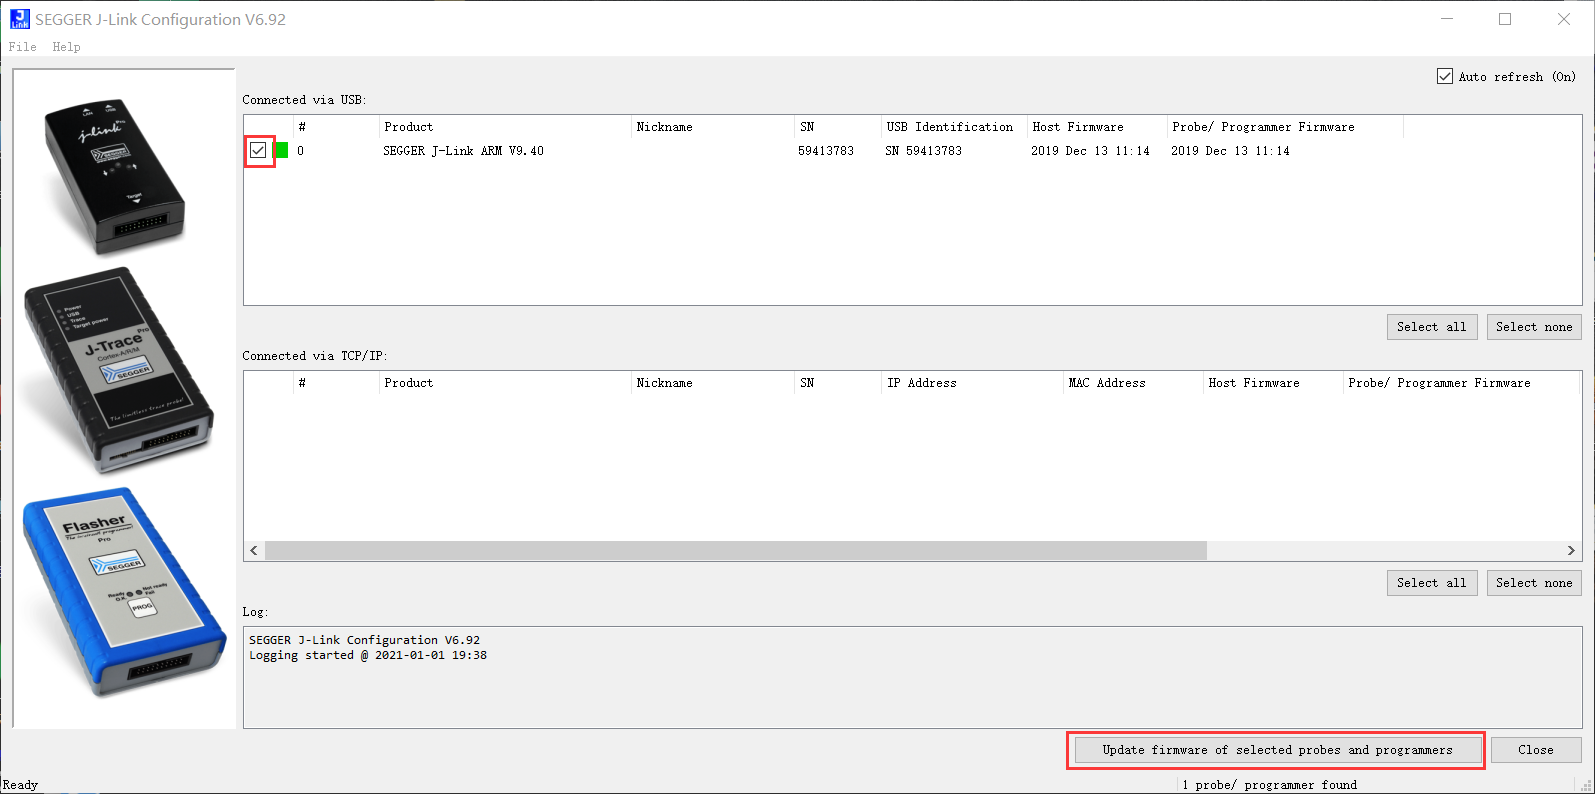Click the Nickname column header in USB list

click(712, 127)
